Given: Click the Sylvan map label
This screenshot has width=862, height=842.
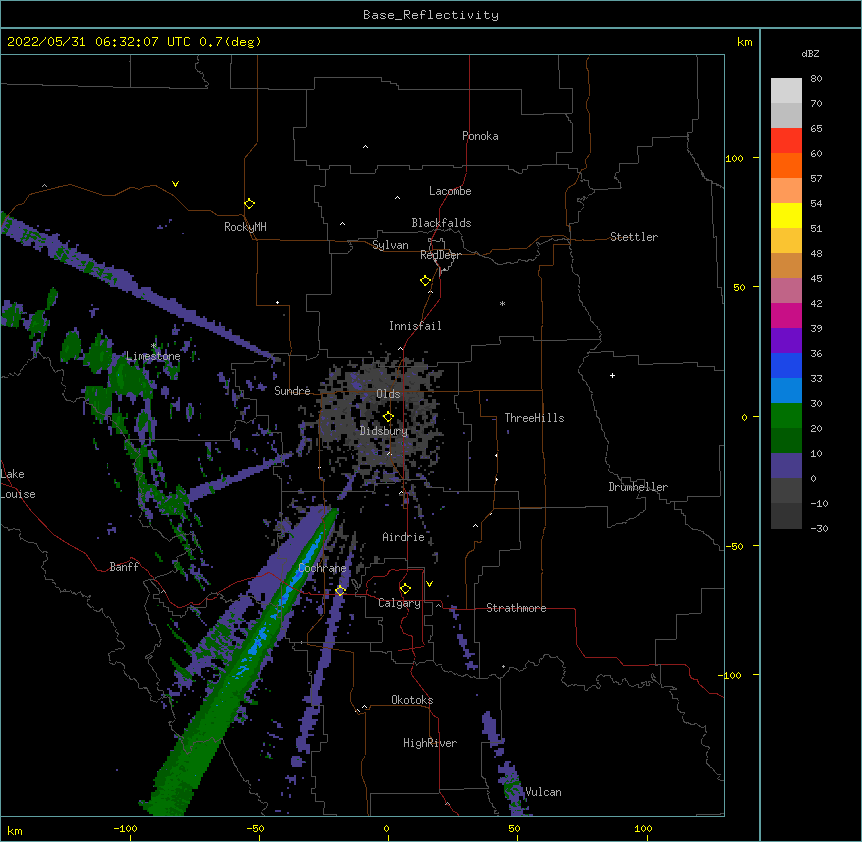Looking at the screenshot, I should click(390, 245).
